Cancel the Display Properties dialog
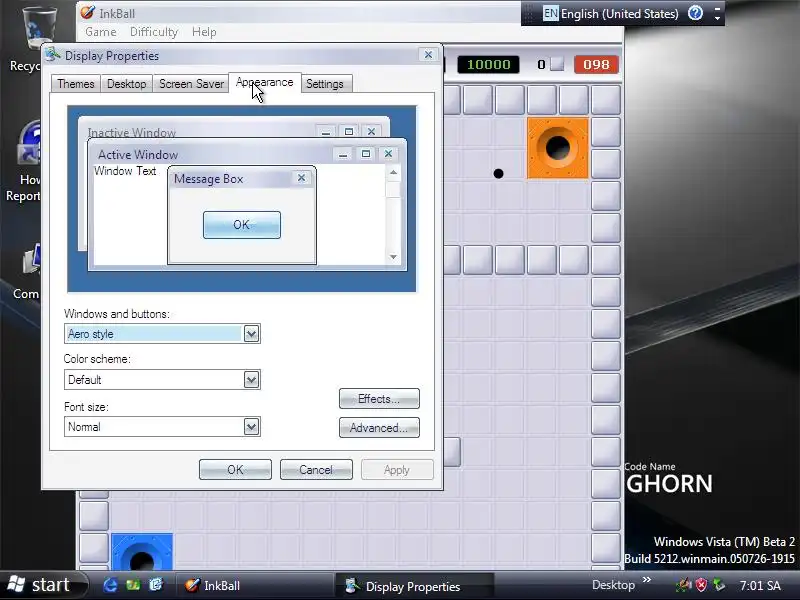The height and width of the screenshot is (600, 800). point(316,470)
